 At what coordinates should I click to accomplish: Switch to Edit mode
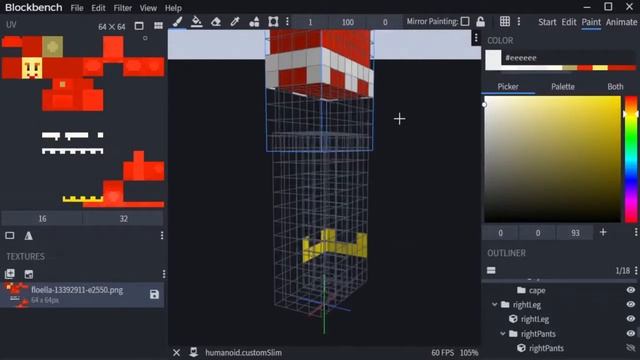569,22
